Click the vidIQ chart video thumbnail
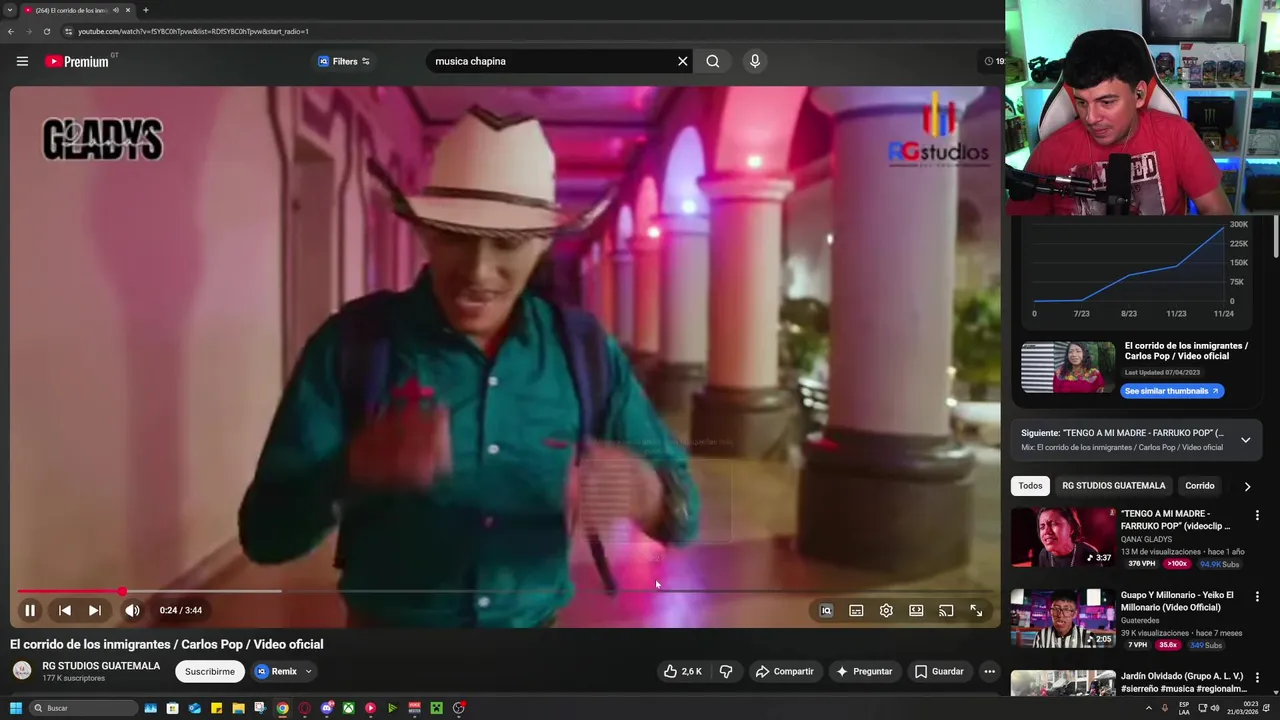1280x720 pixels. (1068, 367)
